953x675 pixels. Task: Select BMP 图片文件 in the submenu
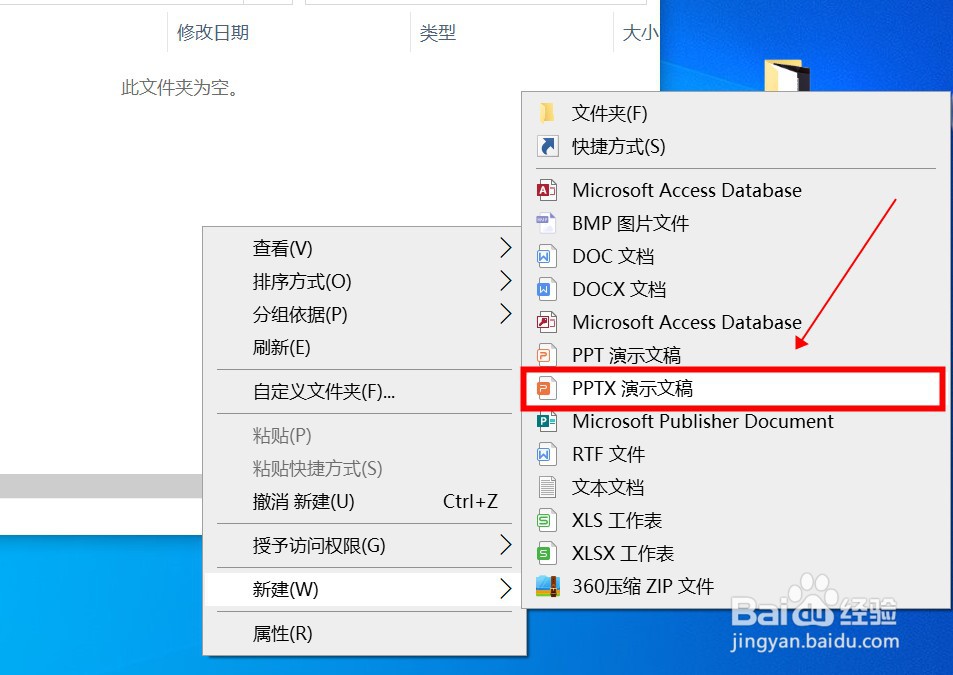coord(736,223)
